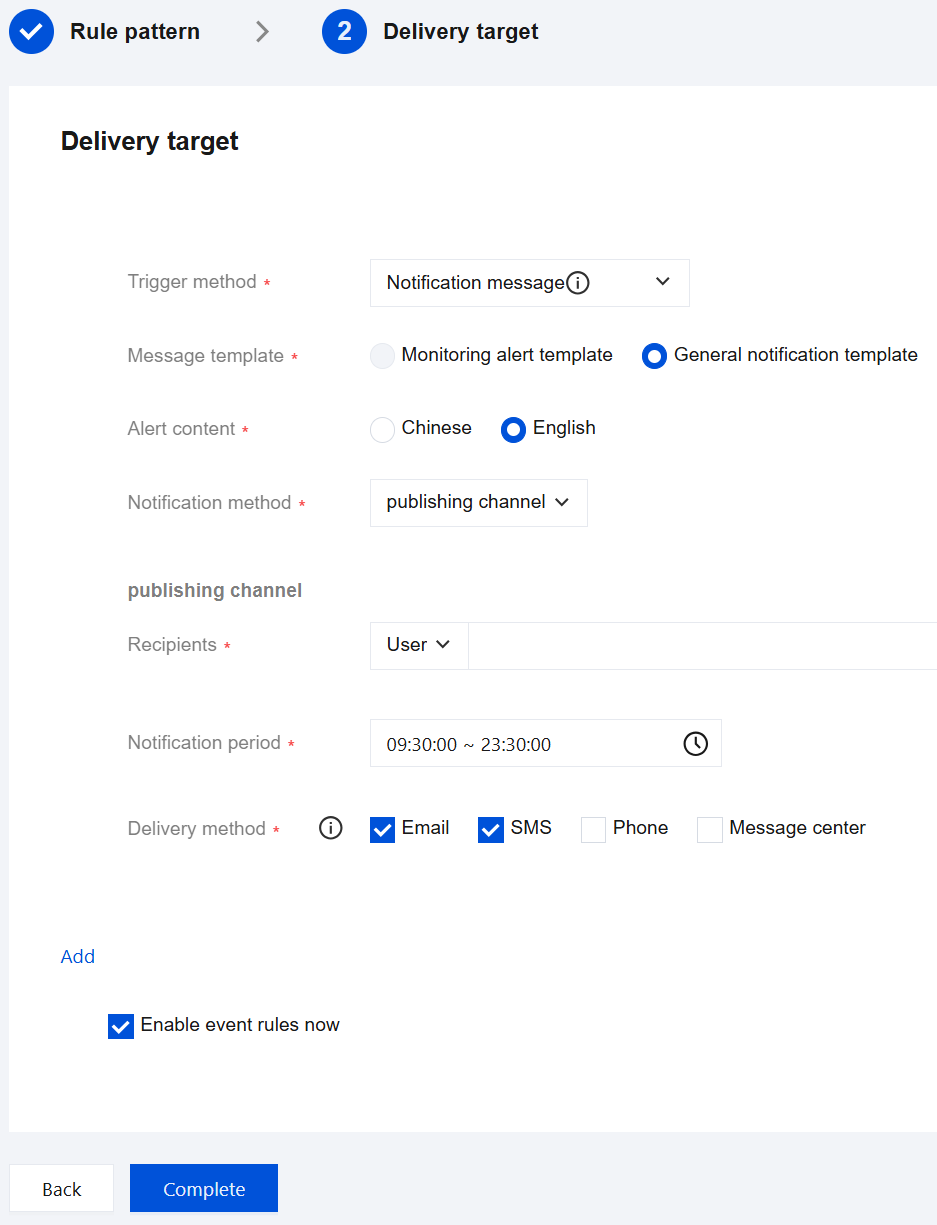
Task: Click the breadcrumb arrow between steps
Action: (x=262, y=32)
